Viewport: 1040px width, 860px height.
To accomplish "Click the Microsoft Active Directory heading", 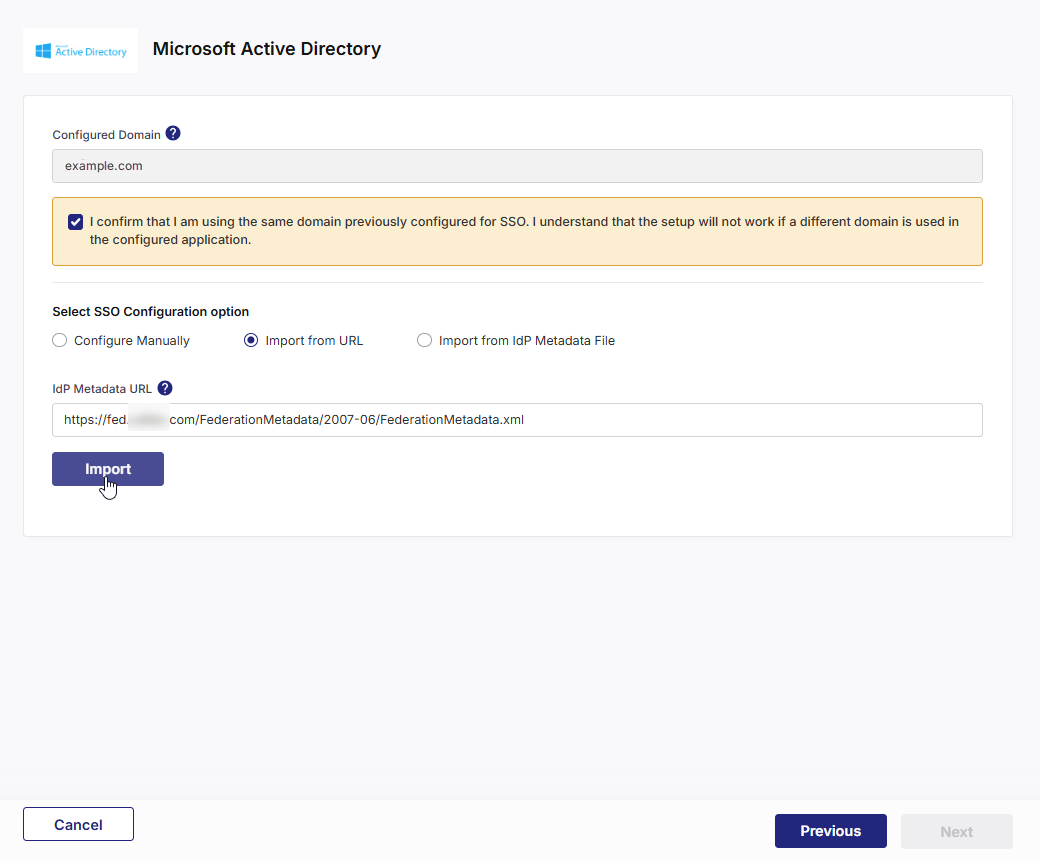I will click(x=266, y=48).
